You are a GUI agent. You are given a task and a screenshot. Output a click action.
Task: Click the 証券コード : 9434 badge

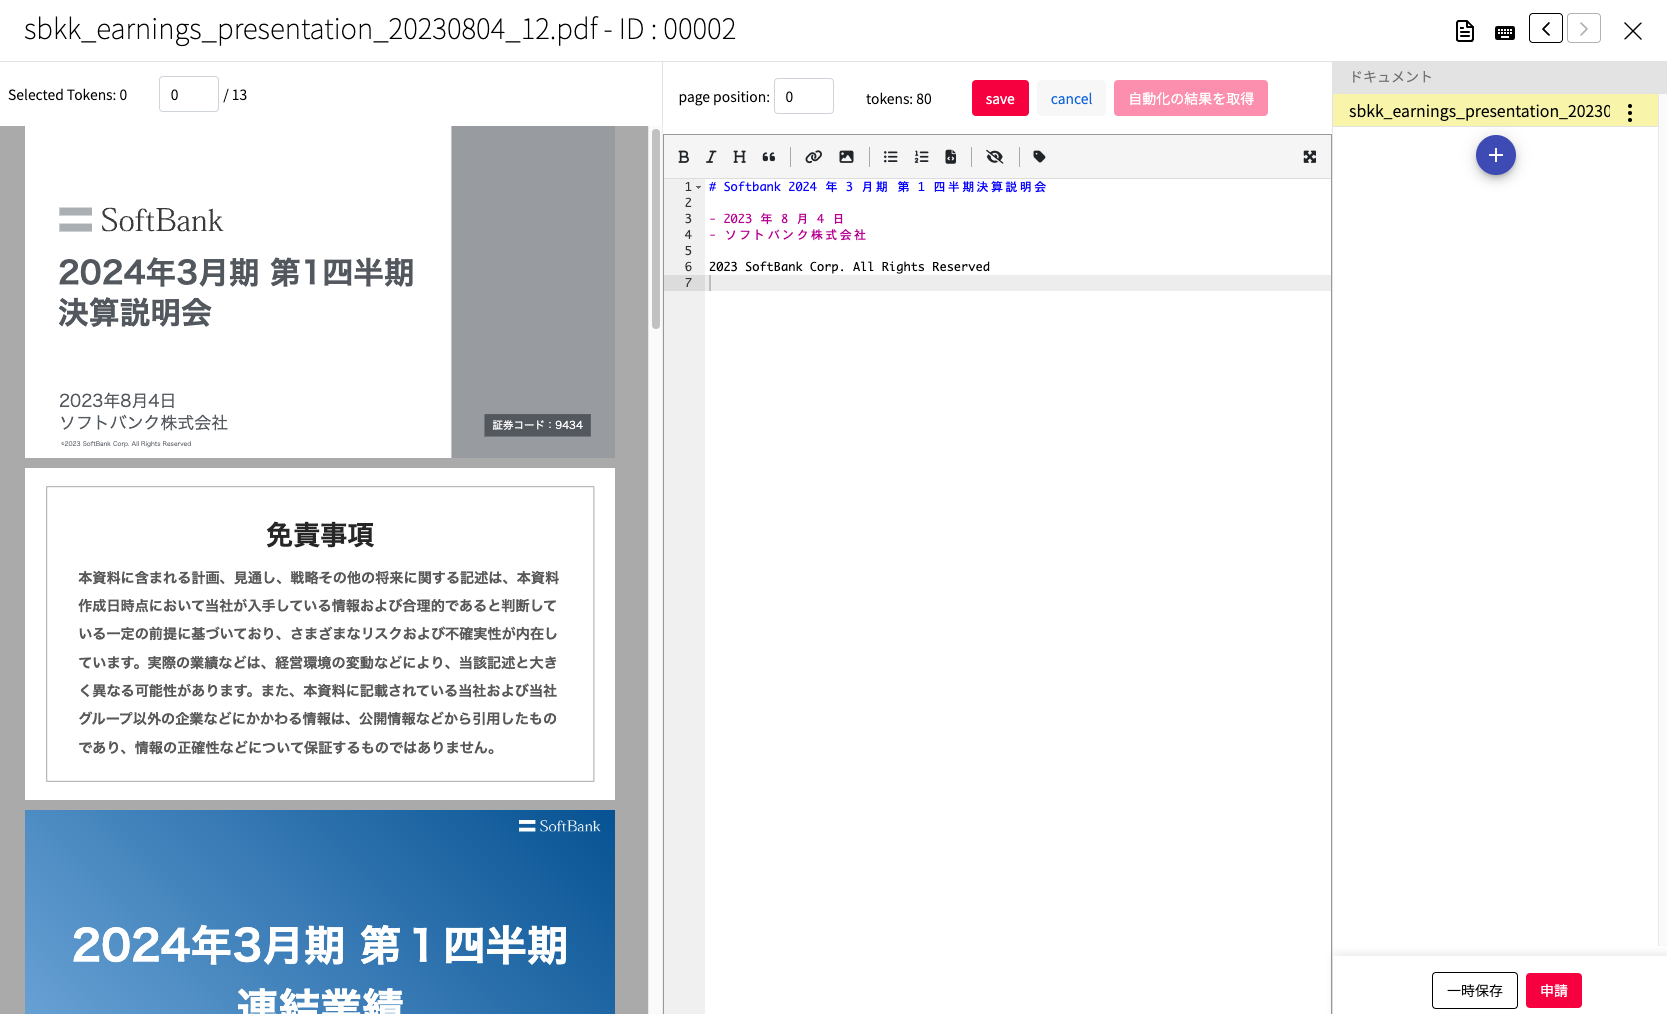[538, 425]
